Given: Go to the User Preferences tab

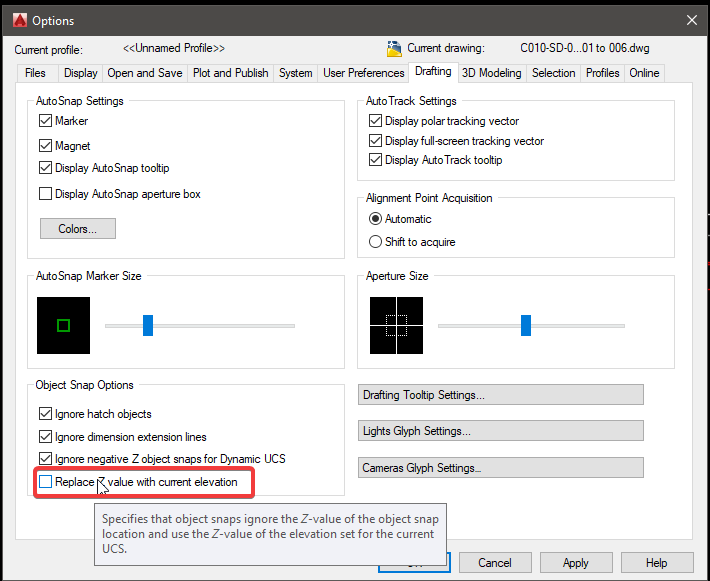Looking at the screenshot, I should coord(363,73).
